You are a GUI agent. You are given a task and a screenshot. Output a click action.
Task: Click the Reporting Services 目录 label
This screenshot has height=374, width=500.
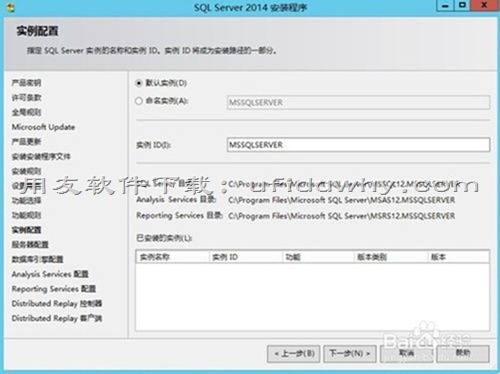coord(179,216)
